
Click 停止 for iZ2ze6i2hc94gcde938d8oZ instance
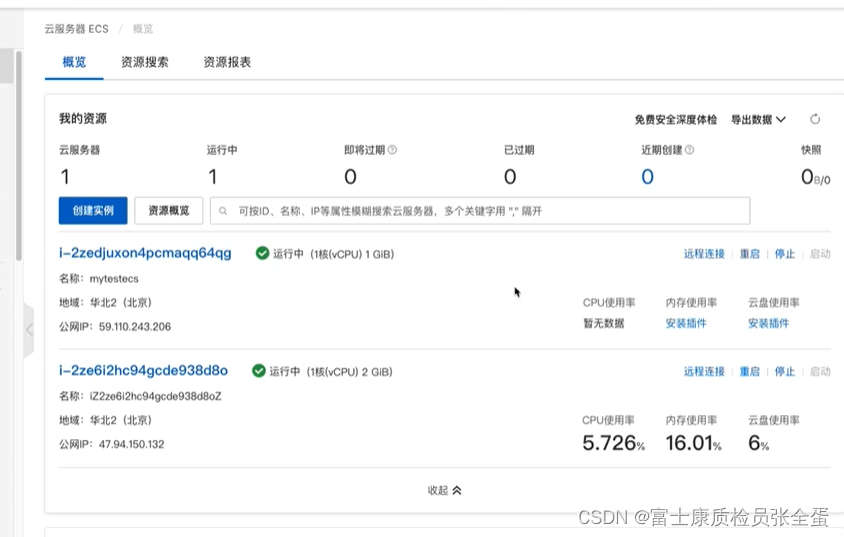tap(785, 371)
